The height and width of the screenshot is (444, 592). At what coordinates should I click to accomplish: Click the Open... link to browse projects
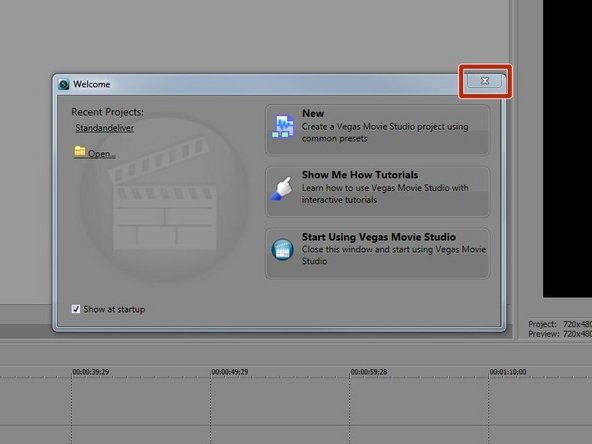pyautogui.click(x=102, y=154)
